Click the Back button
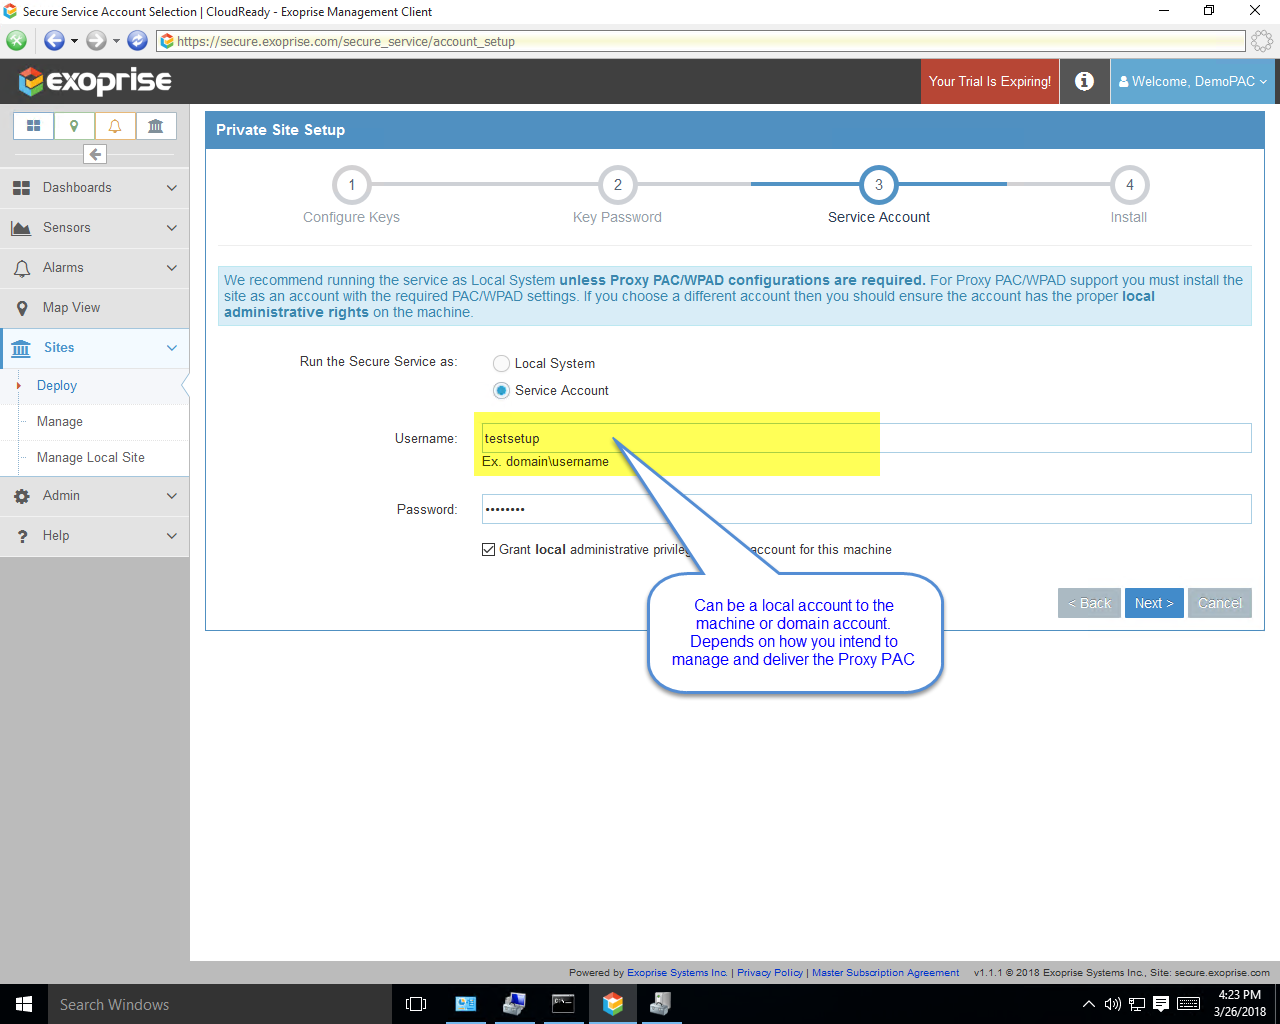1280x1024 pixels. pos(1089,603)
